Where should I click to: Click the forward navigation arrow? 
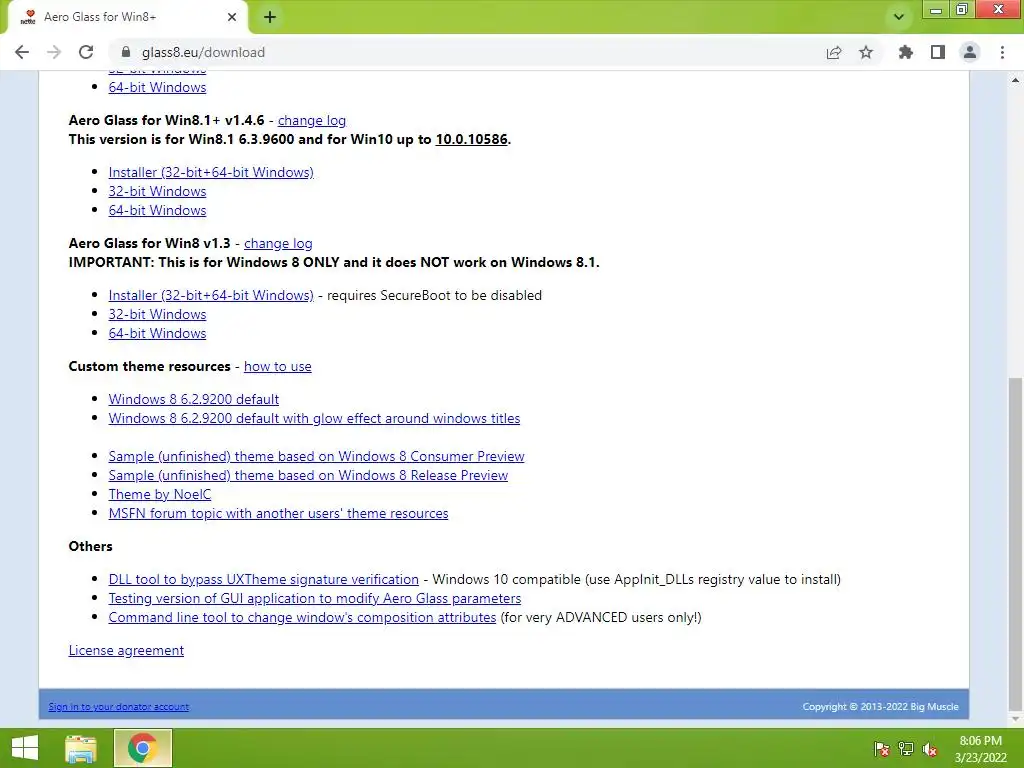coord(54,52)
